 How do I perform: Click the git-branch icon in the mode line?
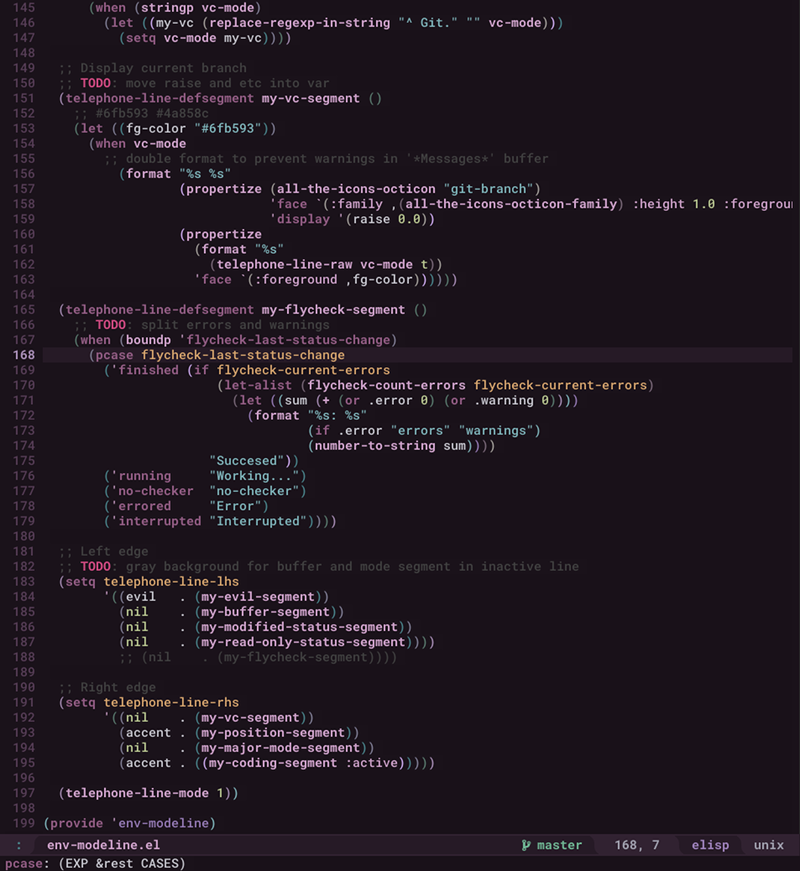(x=526, y=845)
